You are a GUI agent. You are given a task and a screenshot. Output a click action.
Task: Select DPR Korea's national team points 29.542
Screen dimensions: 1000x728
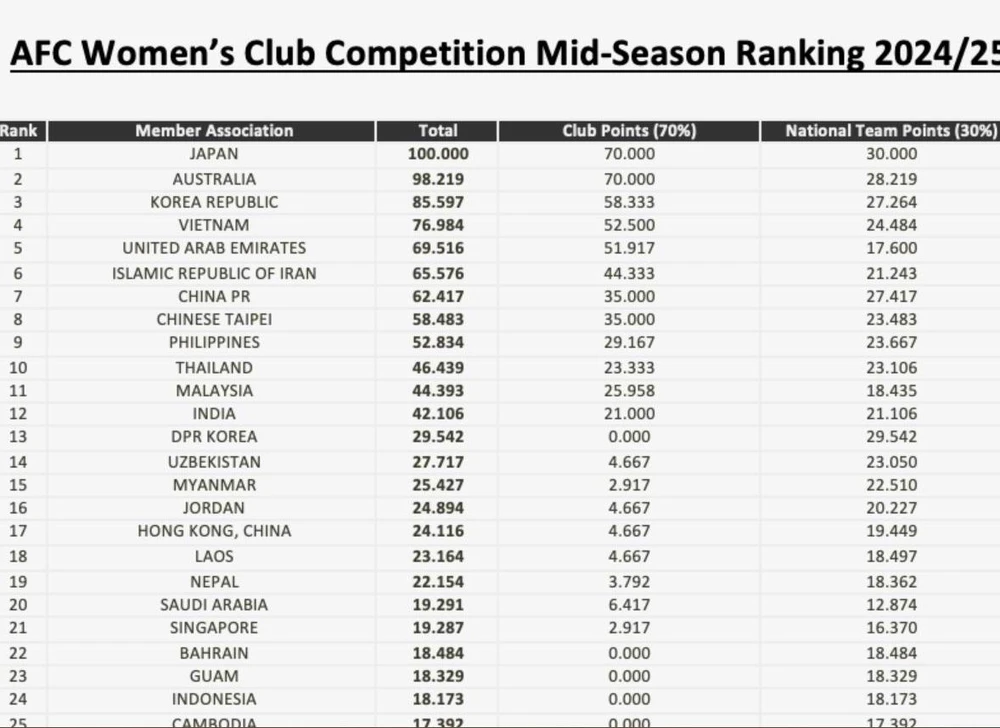coord(891,436)
